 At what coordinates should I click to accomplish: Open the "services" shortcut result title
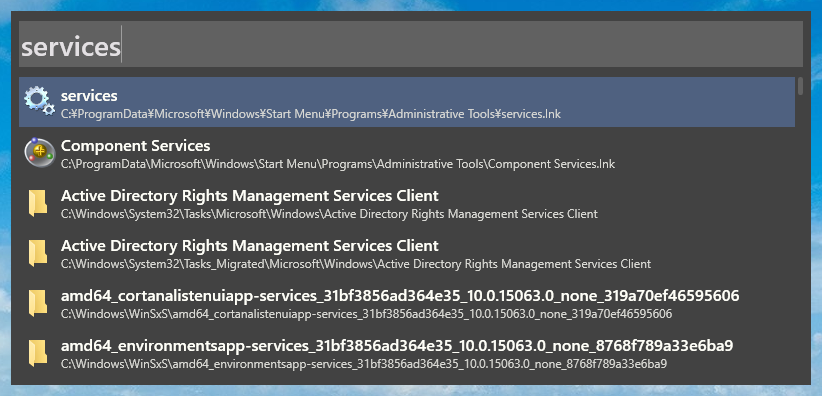click(x=89, y=95)
